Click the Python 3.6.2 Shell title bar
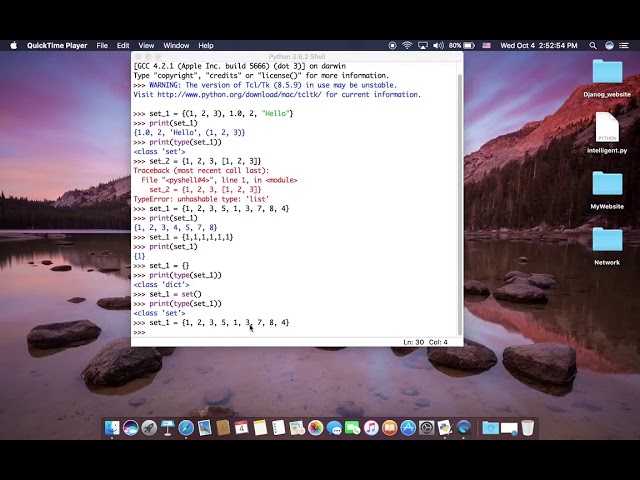This screenshot has width=640, height=480. 297,56
